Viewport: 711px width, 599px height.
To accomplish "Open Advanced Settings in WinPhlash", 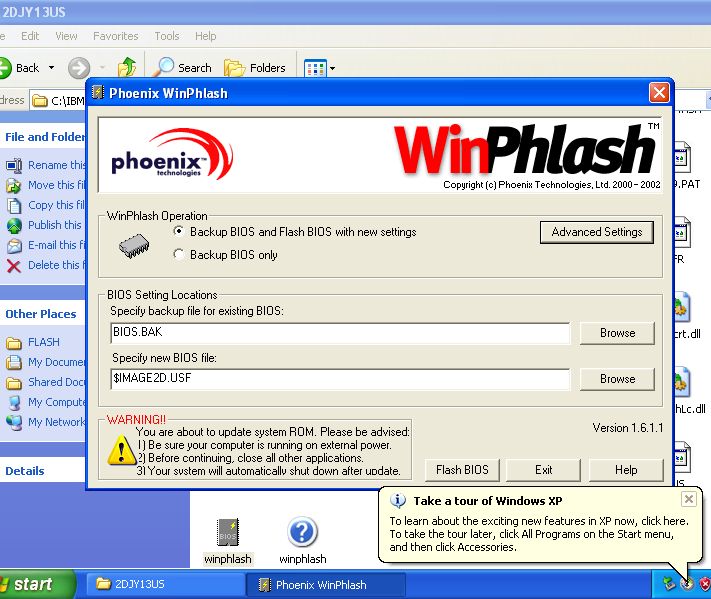I will (597, 232).
